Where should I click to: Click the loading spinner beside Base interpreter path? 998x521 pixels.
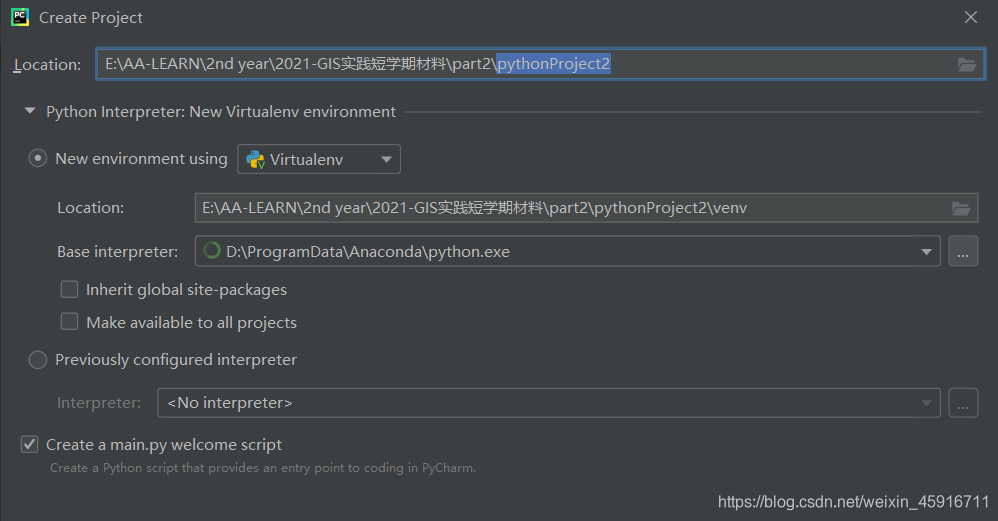211,251
